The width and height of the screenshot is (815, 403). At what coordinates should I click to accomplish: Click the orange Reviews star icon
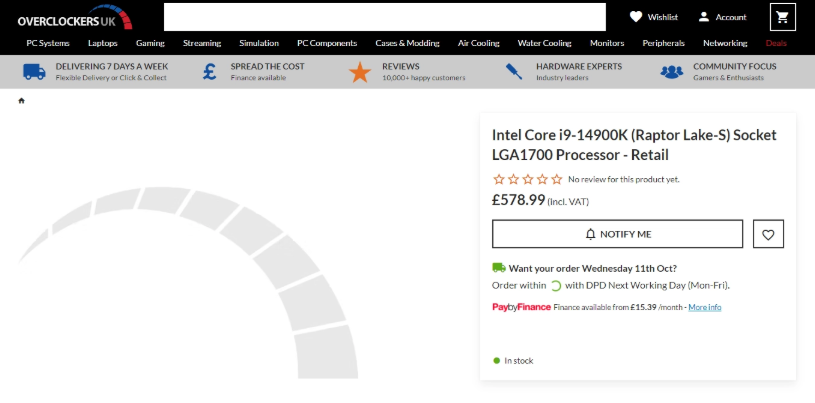click(x=360, y=72)
